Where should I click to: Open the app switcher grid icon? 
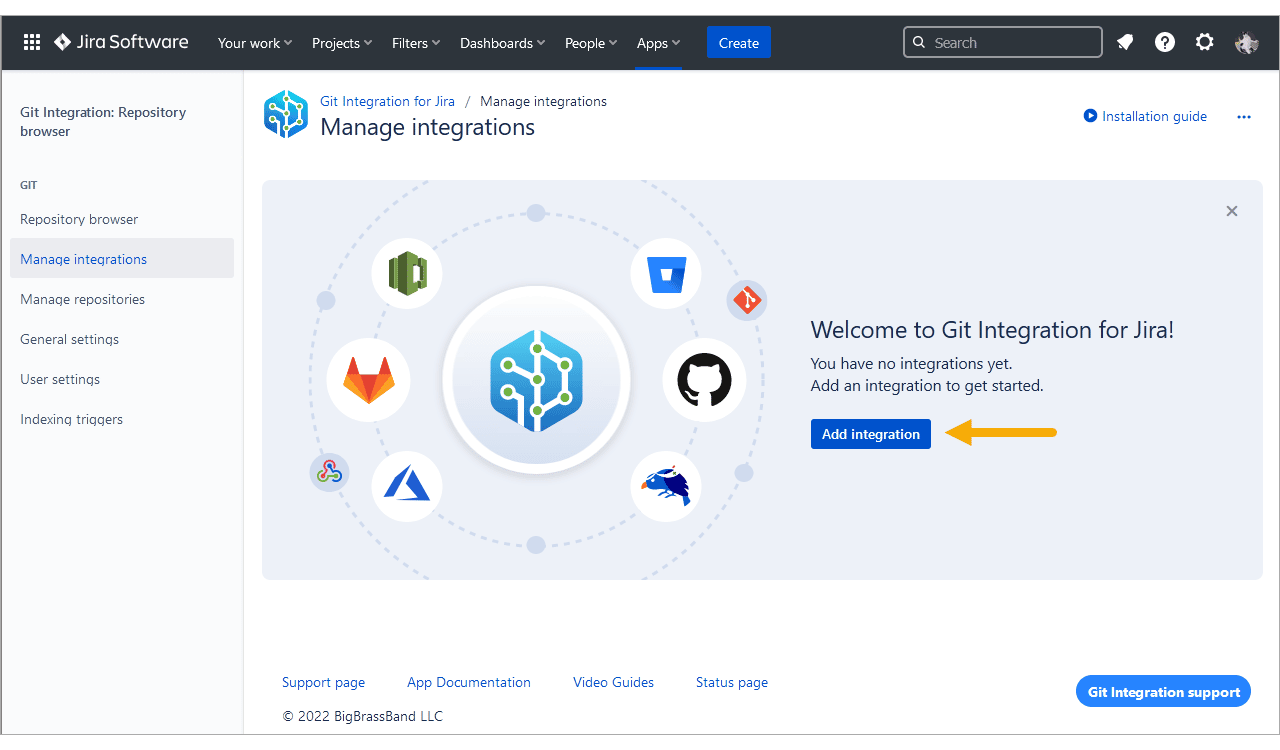32,42
